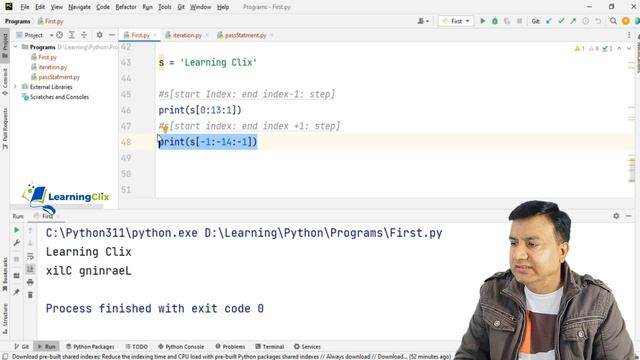The image size is (640, 360).
Task: Select passStatment.py in project tree
Action: [x=59, y=77]
